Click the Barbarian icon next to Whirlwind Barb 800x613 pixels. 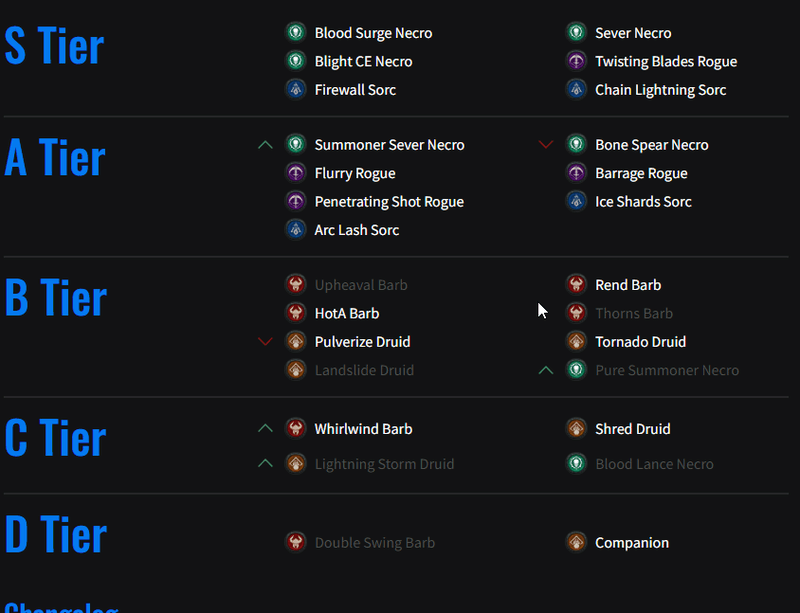295,429
